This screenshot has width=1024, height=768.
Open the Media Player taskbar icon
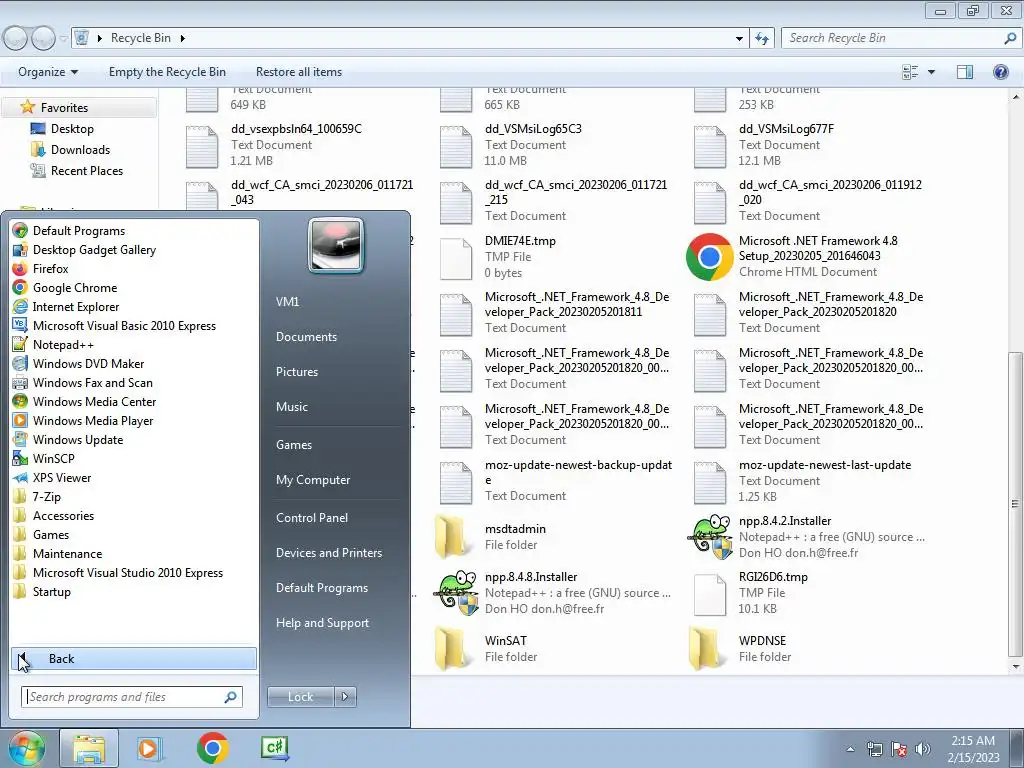[x=149, y=748]
